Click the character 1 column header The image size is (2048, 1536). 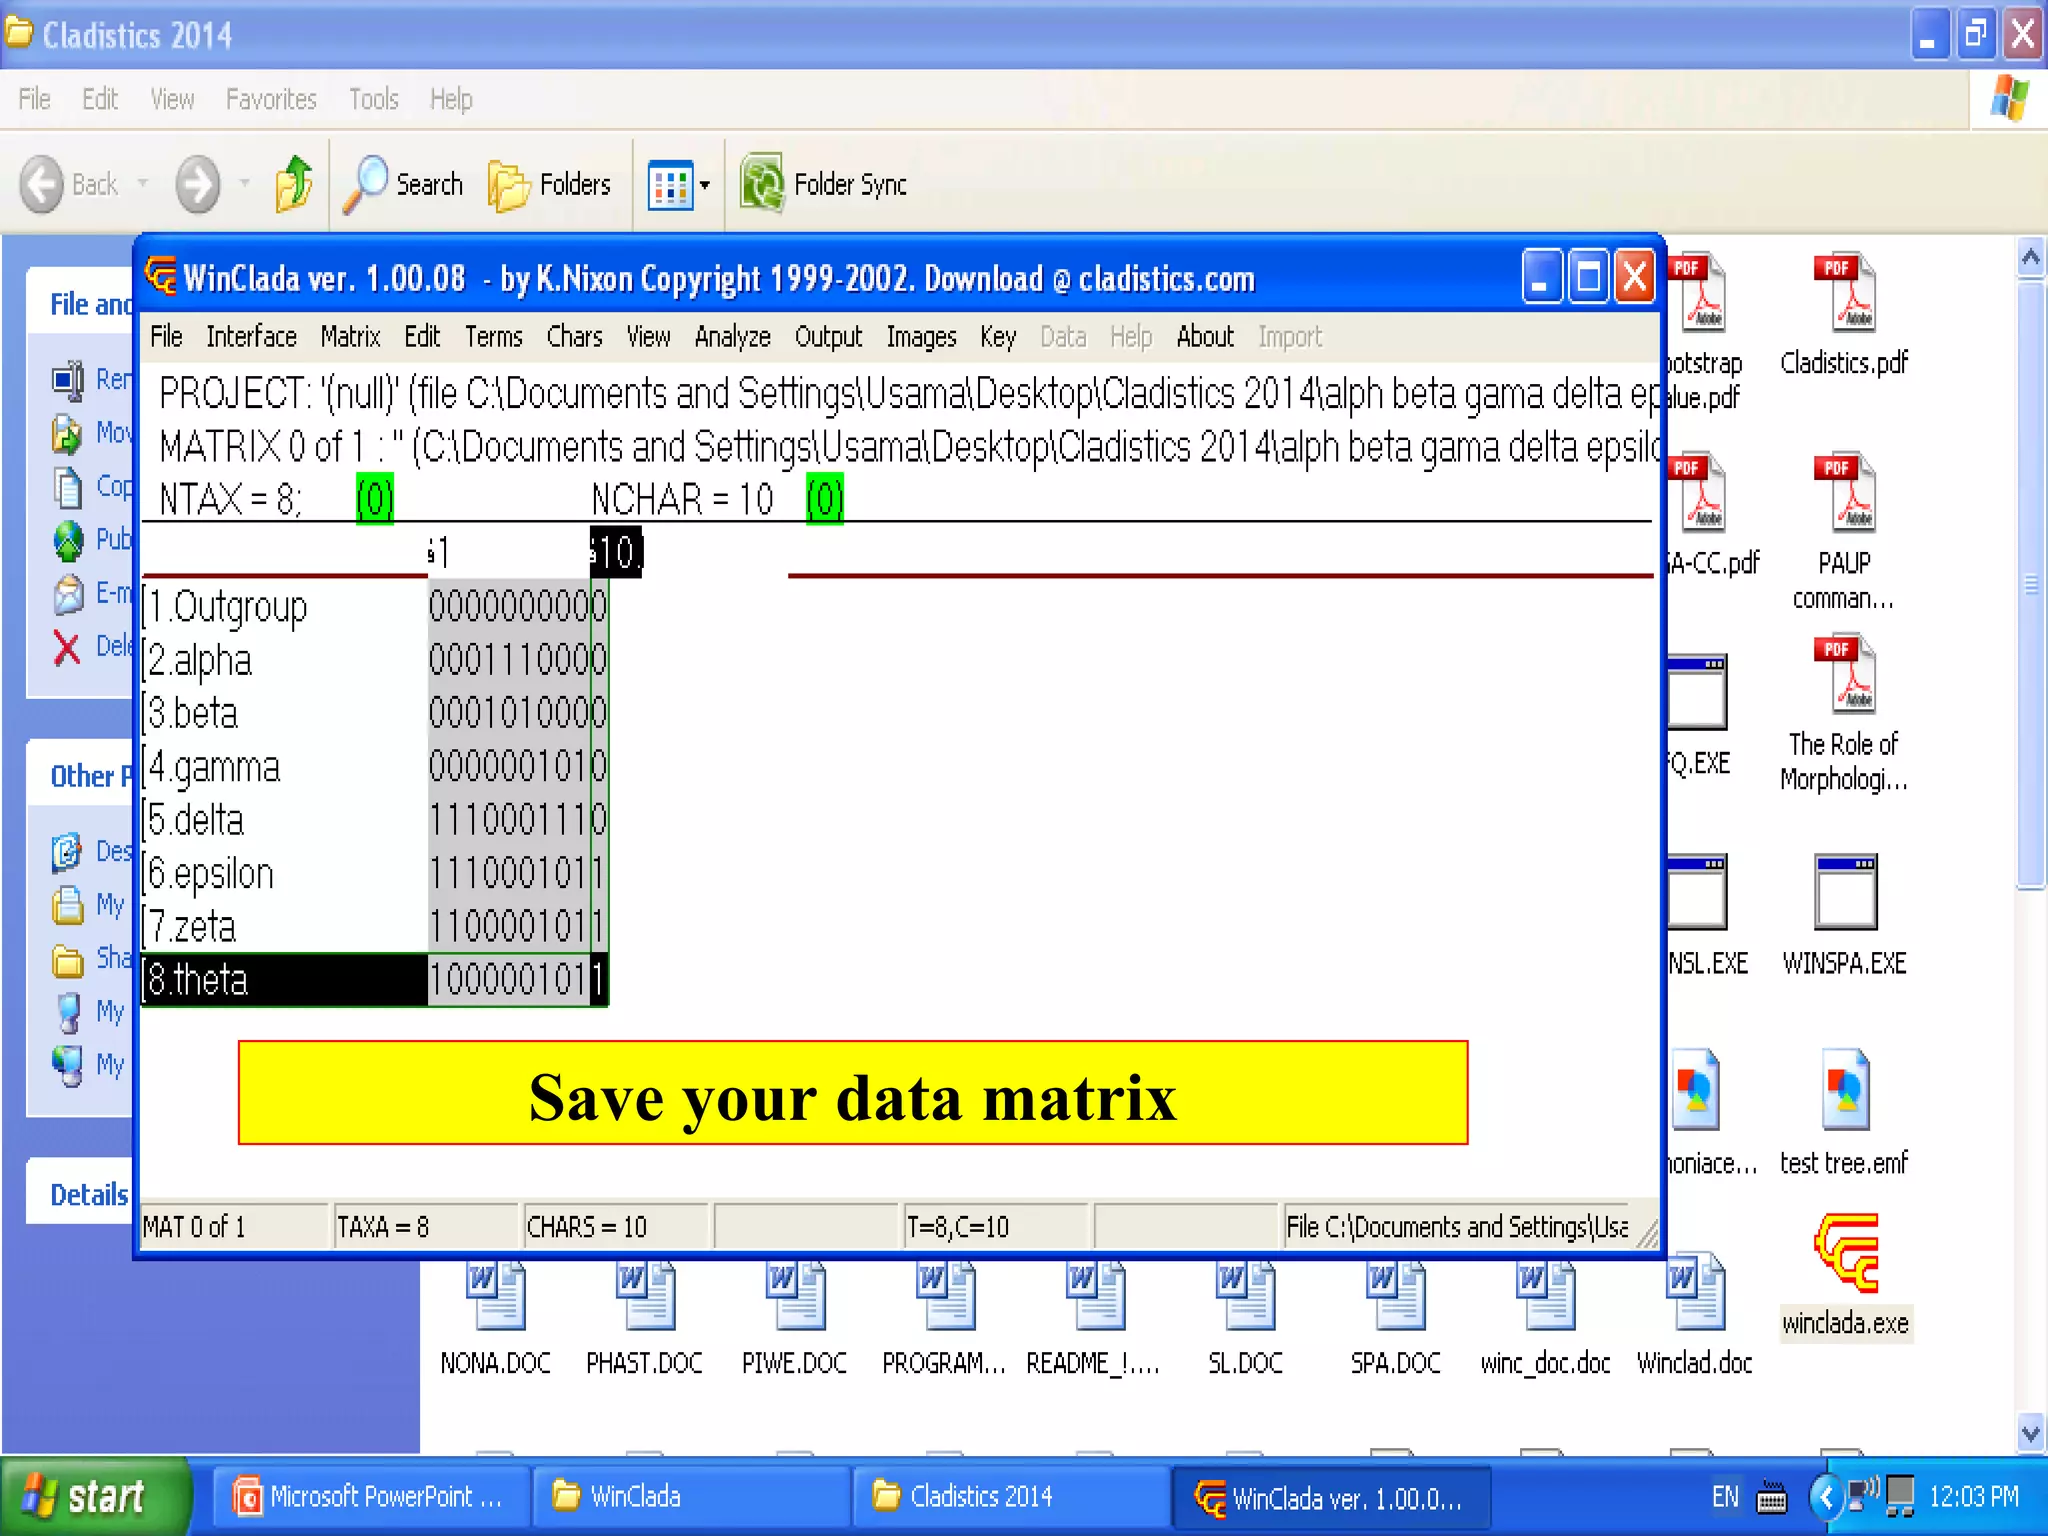(x=439, y=552)
